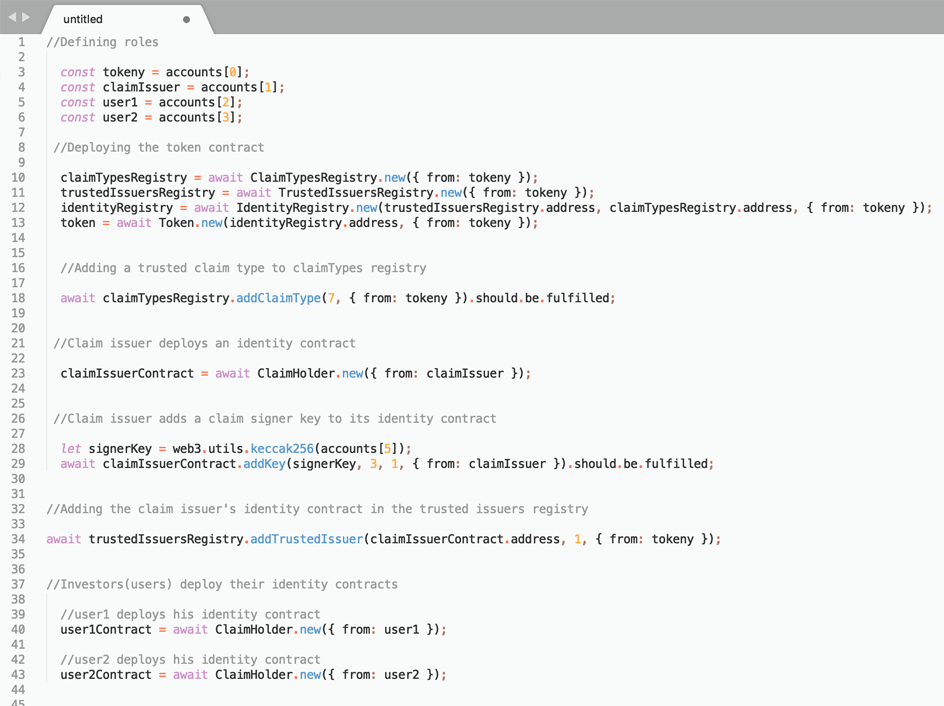
Task: Click line number 43 in the gutter
Action: [x=18, y=675]
